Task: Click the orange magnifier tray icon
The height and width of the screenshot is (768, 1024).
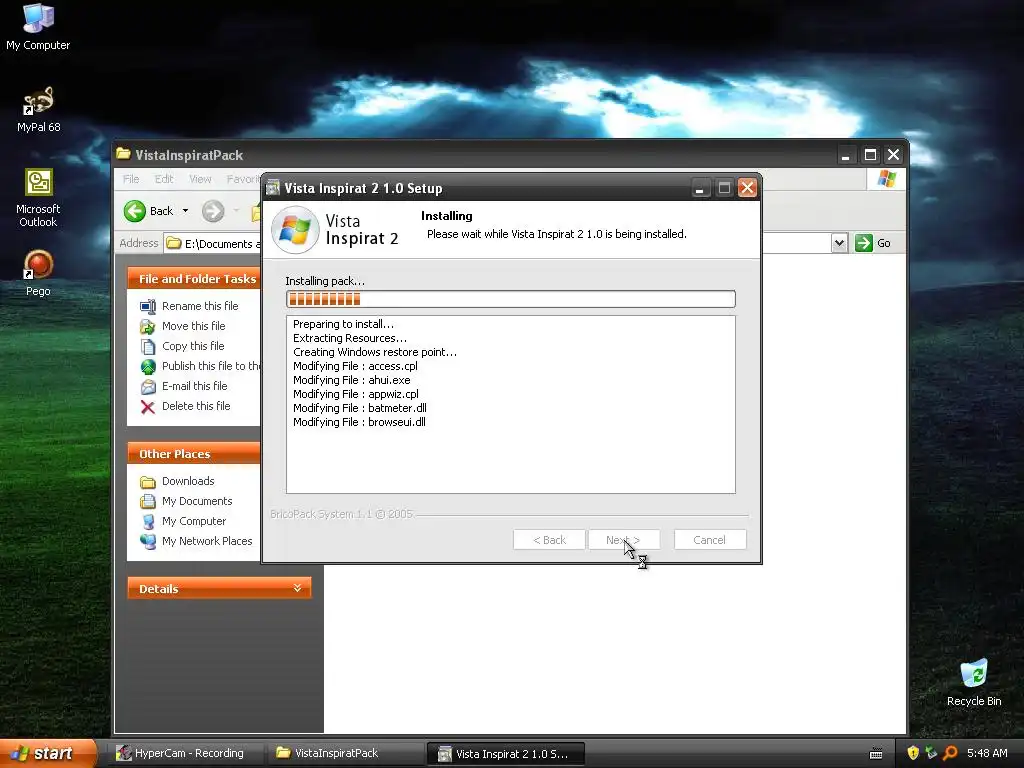Action: [950, 753]
